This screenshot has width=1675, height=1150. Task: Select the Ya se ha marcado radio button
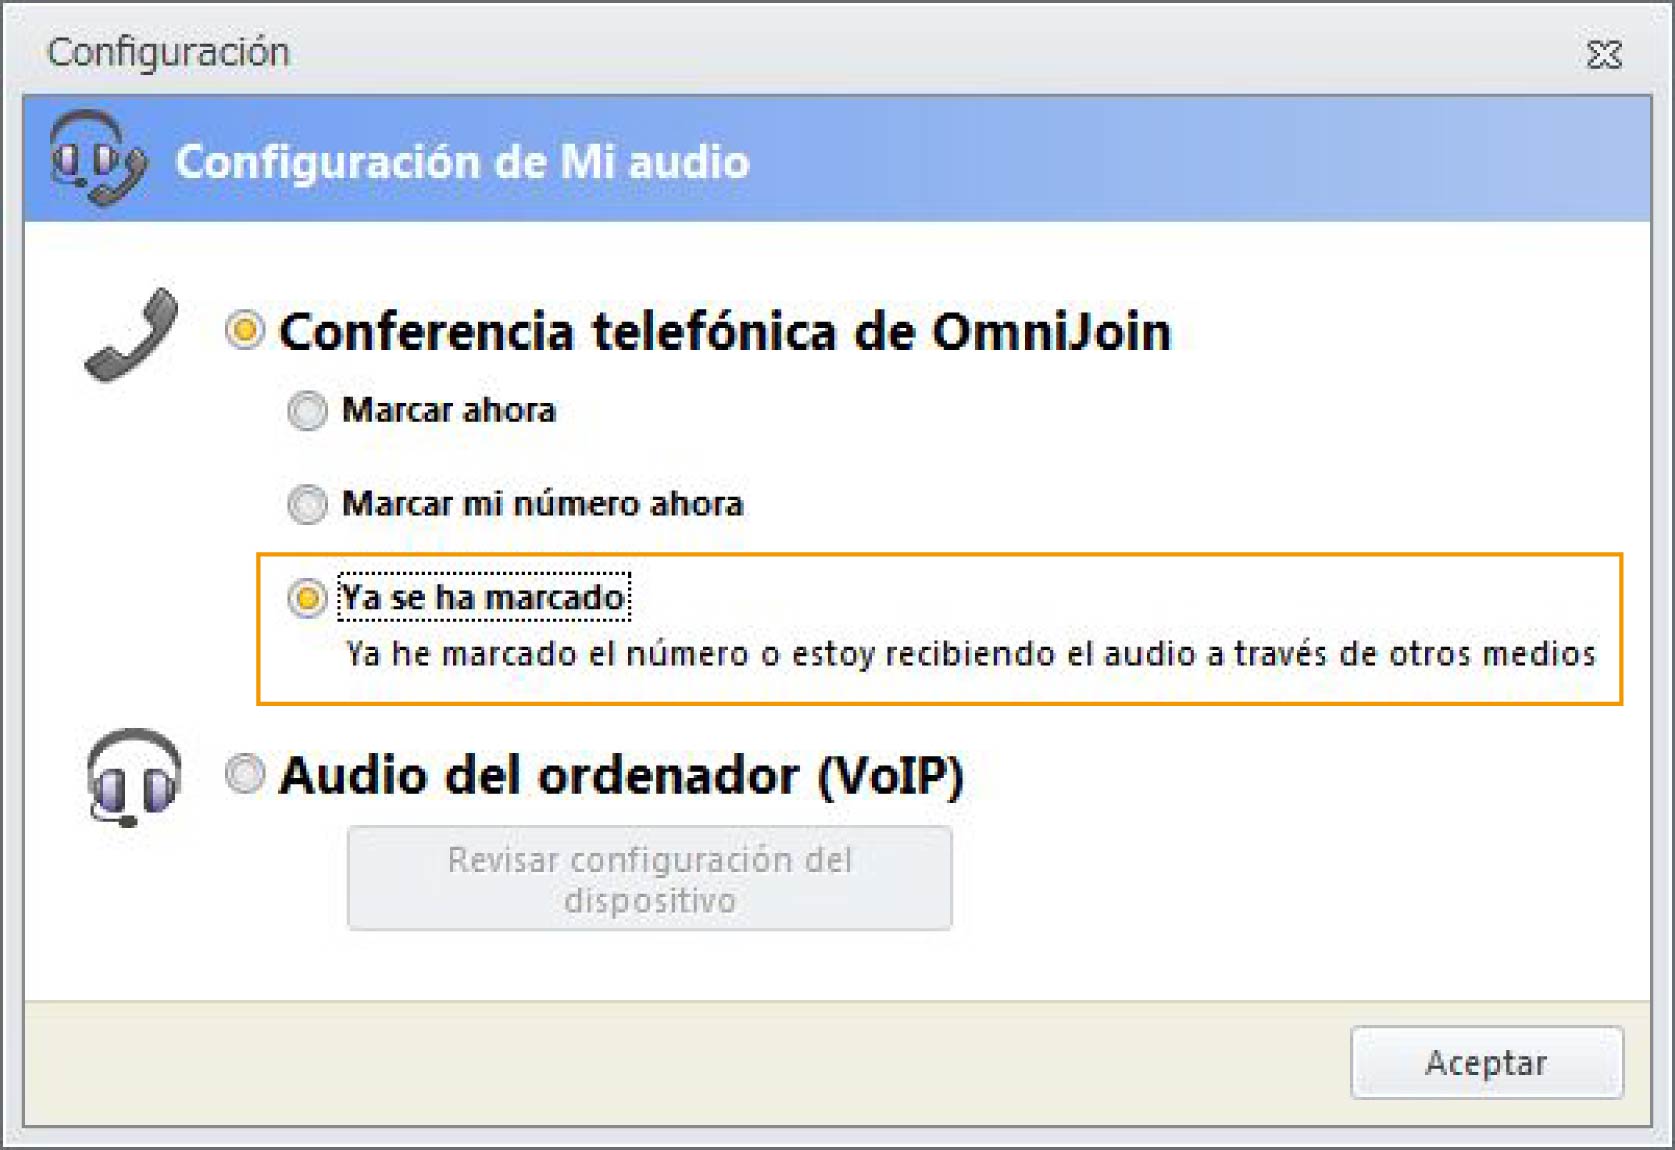[x=307, y=598]
